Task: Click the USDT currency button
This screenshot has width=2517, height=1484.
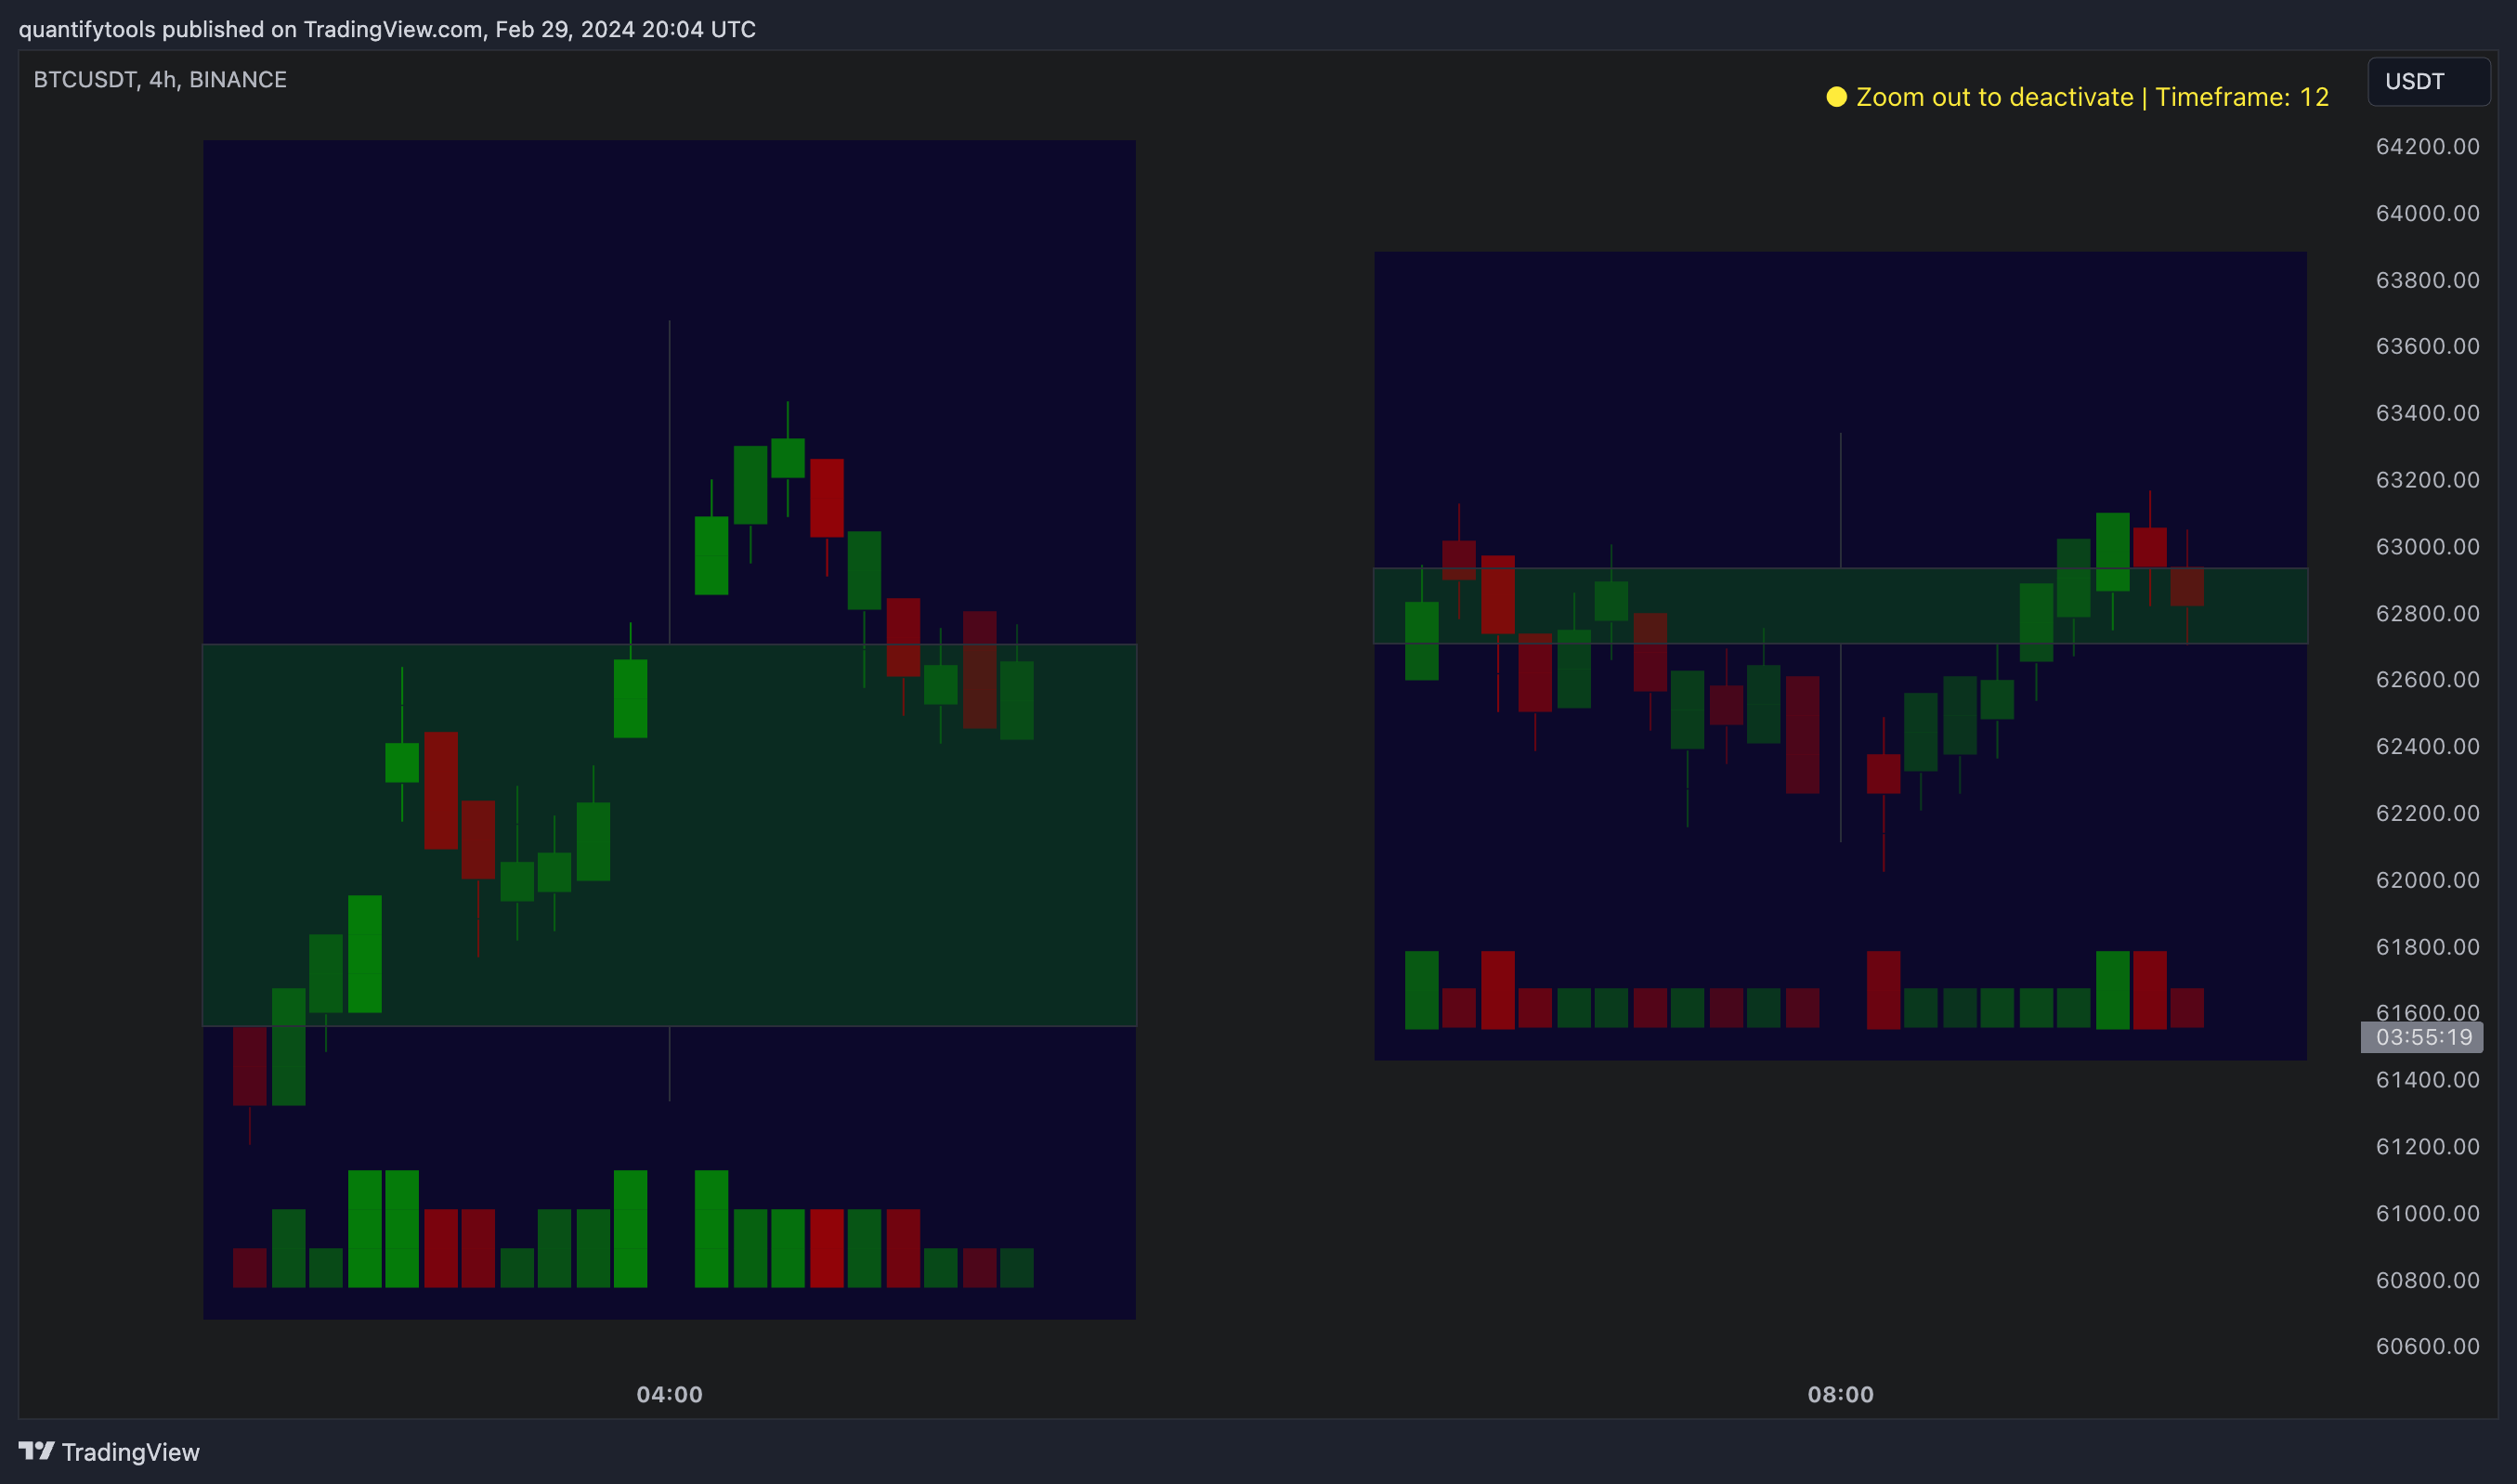Action: (x=2428, y=81)
